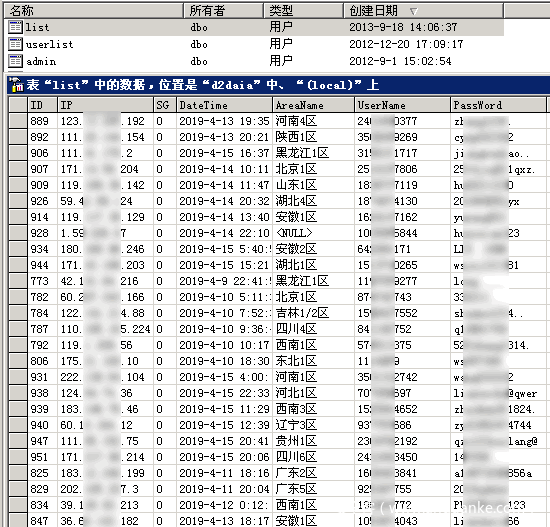Click the SG column header
Image resolution: width=550 pixels, height=527 pixels.
[165, 105]
